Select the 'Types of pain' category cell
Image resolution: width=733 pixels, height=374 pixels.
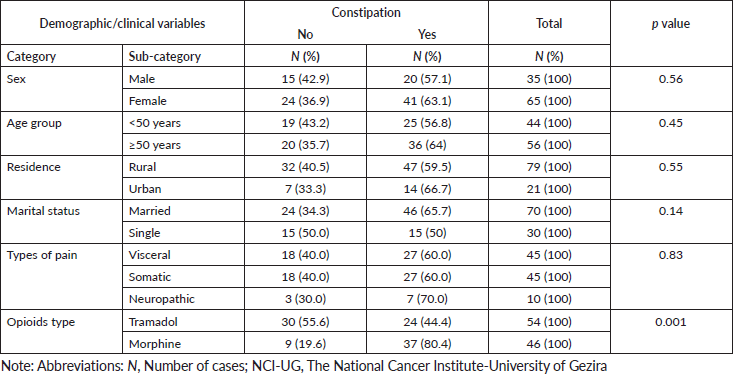pos(61,277)
